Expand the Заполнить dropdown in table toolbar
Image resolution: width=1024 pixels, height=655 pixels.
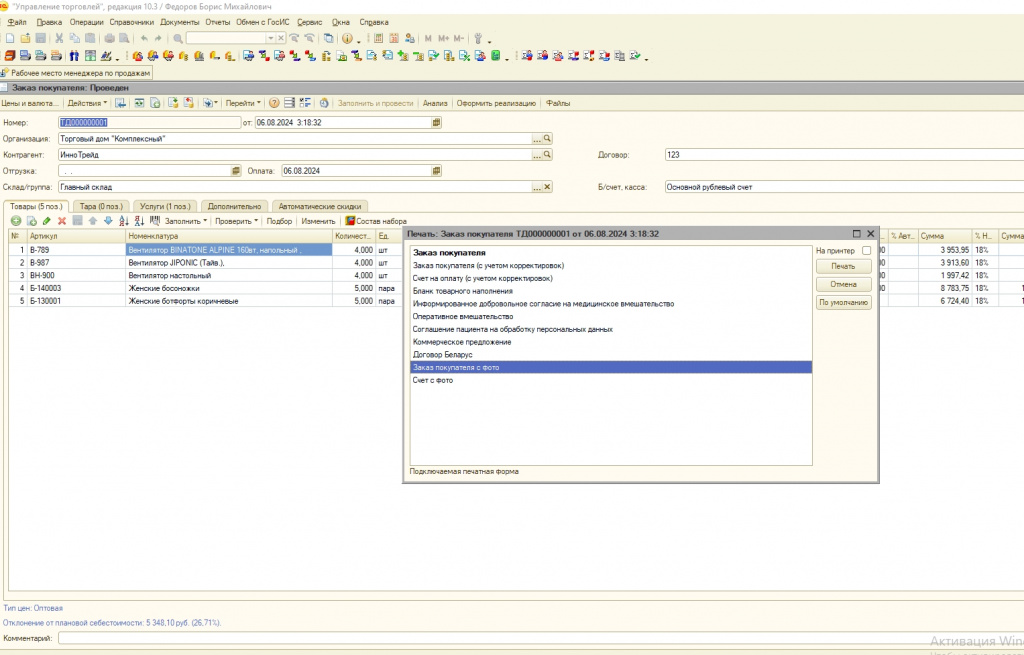coord(186,220)
